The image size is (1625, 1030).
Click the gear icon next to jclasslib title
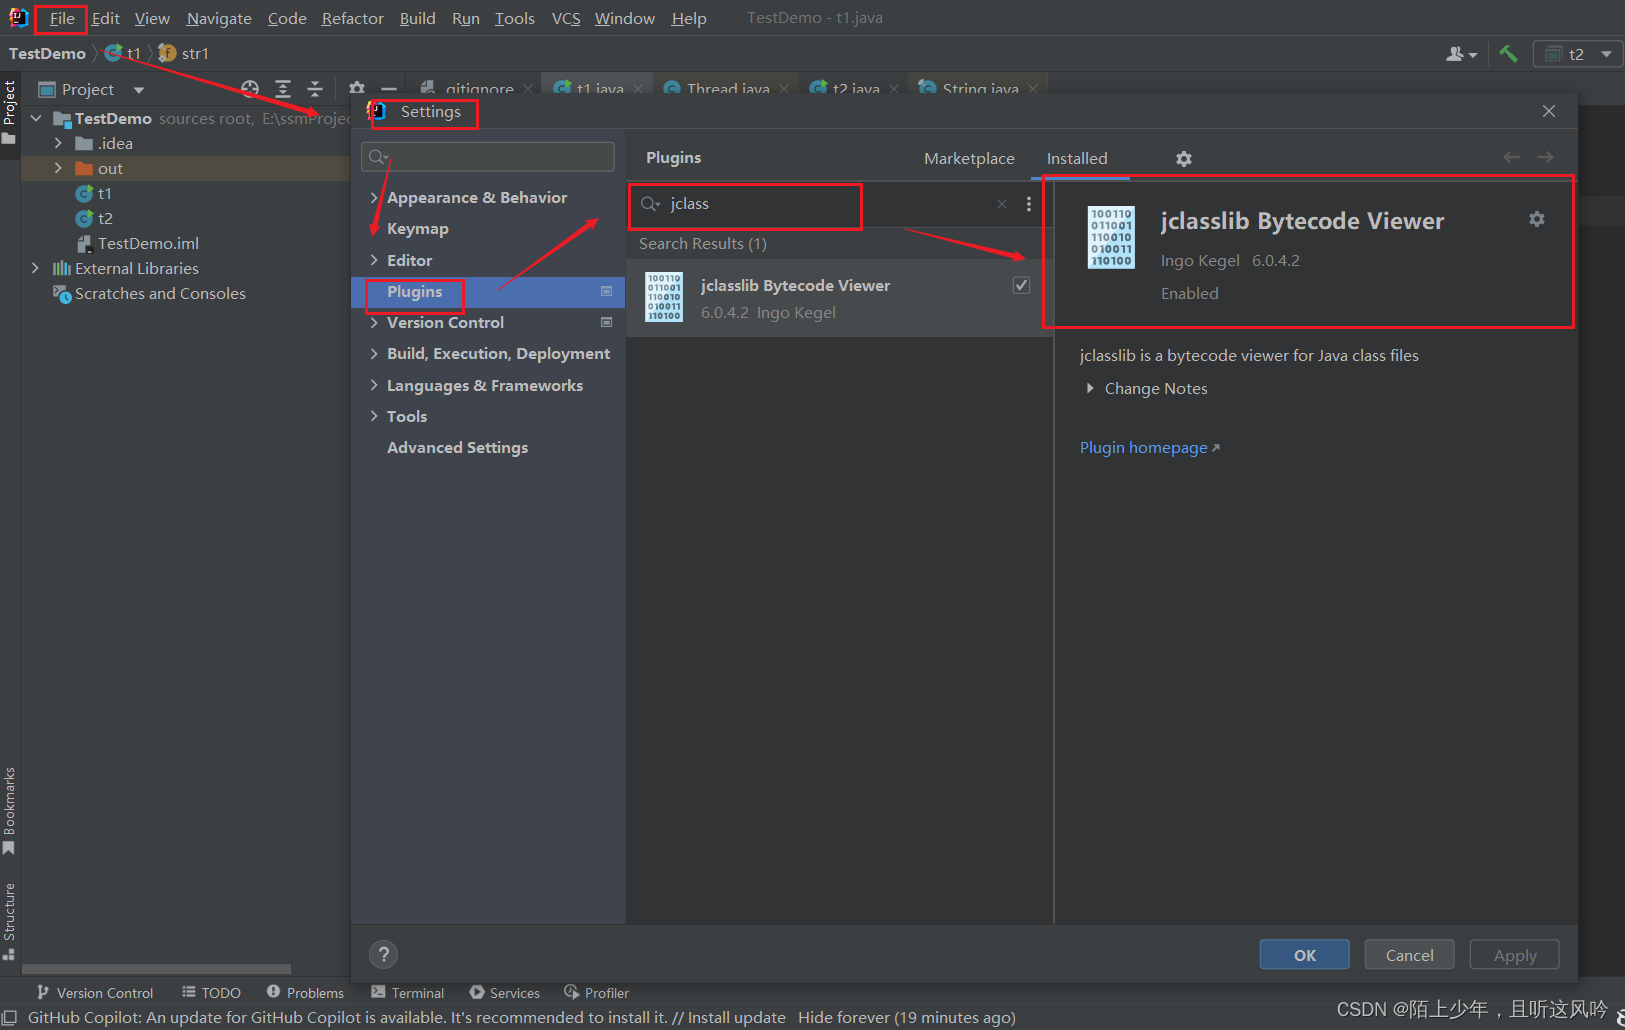1537,219
